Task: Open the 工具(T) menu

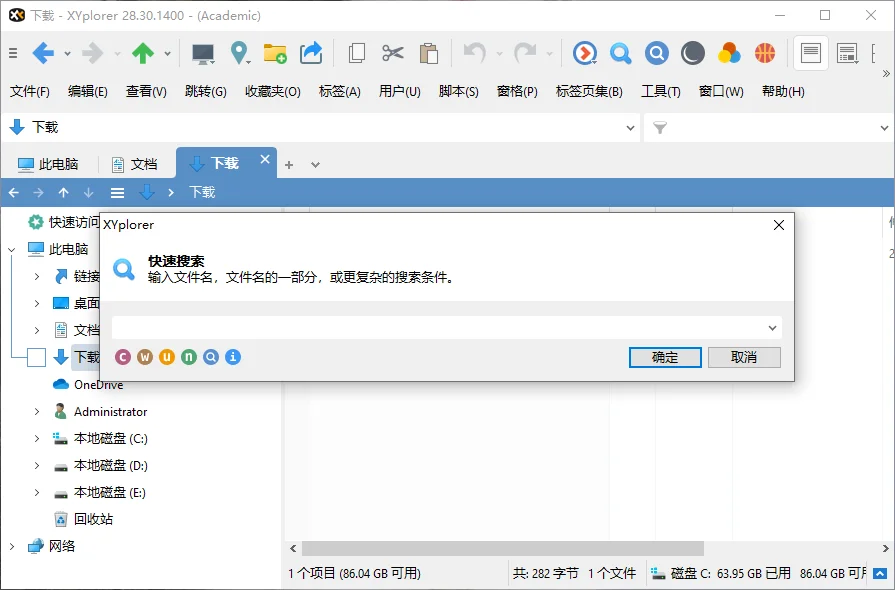Action: (x=660, y=91)
